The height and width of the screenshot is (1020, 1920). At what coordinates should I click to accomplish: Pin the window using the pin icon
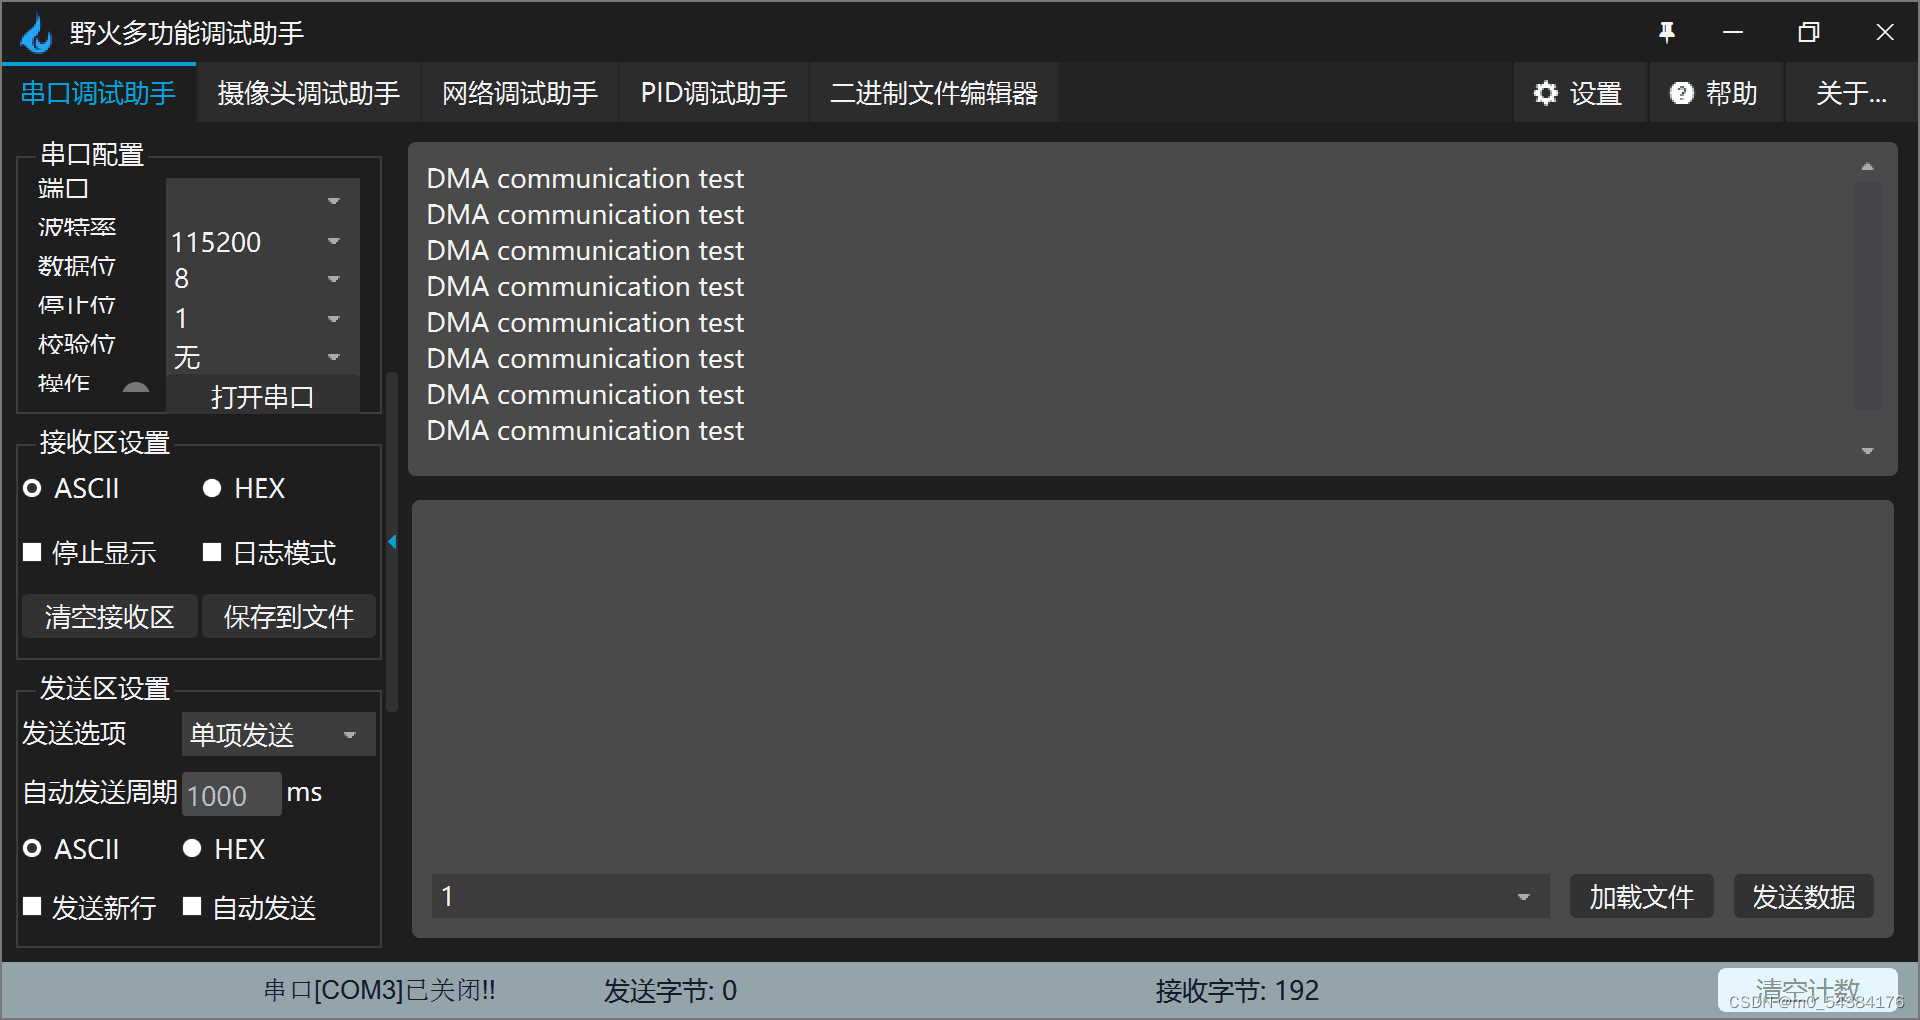point(1666,32)
